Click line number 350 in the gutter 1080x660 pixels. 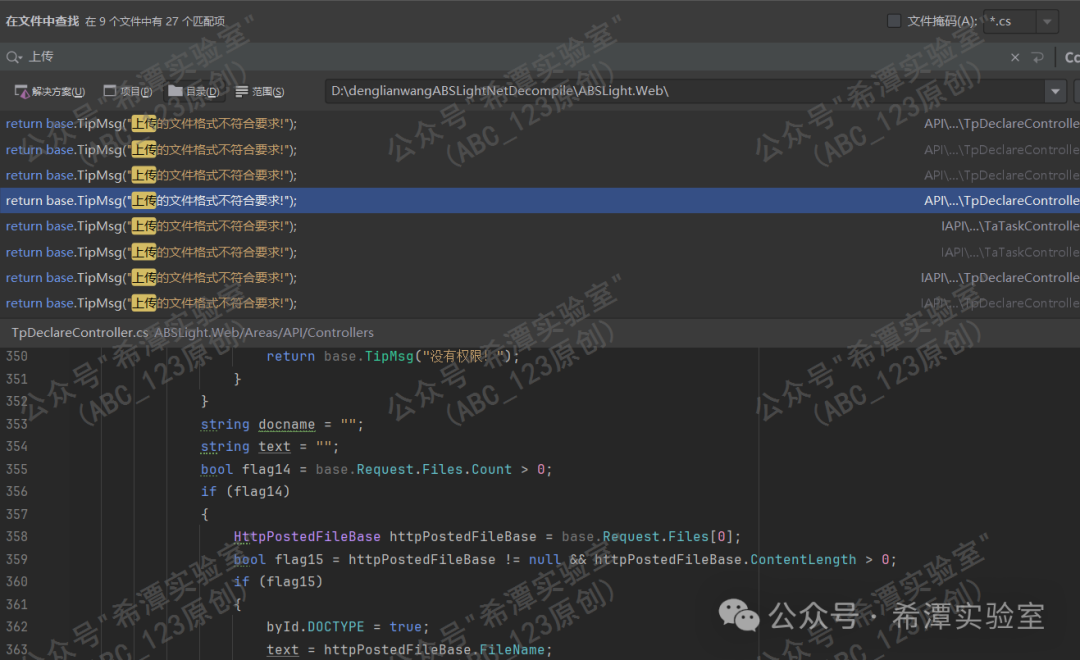pos(17,356)
